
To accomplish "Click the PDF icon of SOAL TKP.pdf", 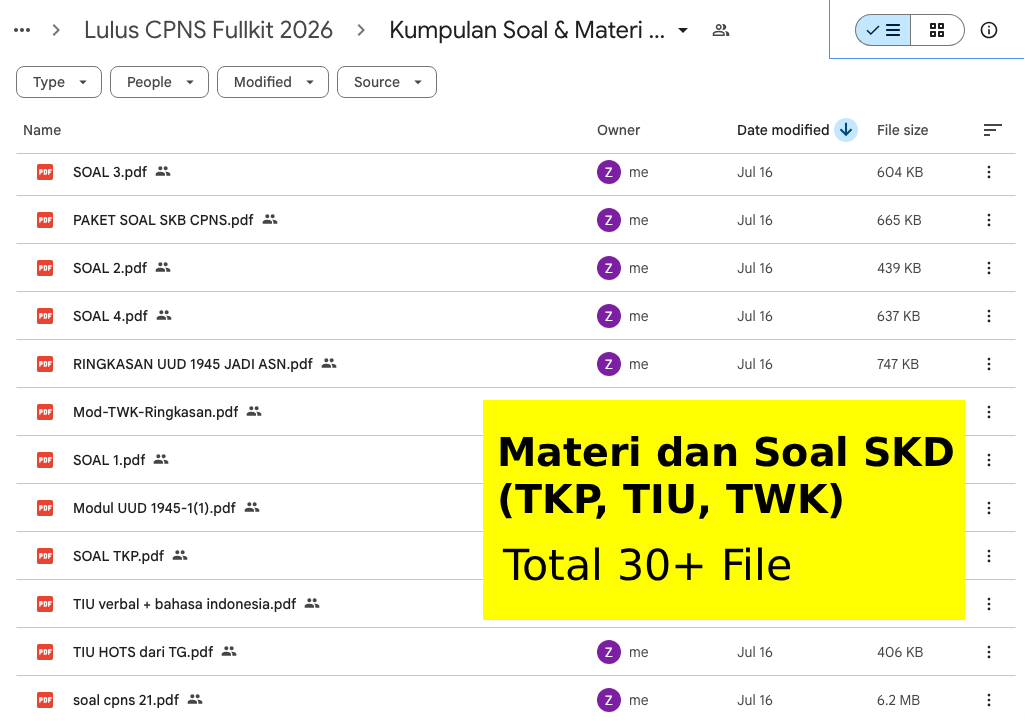I will coord(45,556).
